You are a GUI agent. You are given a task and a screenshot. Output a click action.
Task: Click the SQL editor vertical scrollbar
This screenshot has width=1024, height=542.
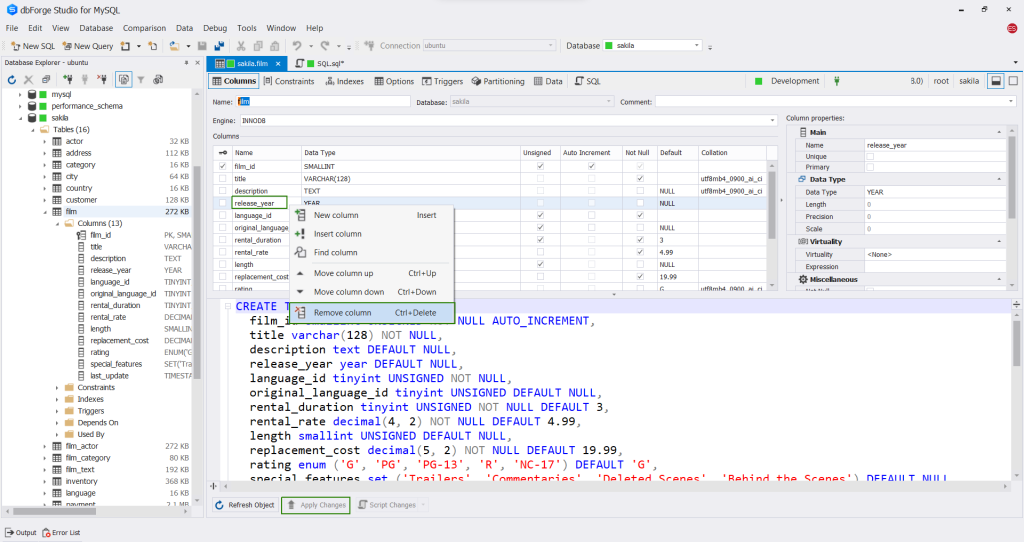pos(1016,343)
